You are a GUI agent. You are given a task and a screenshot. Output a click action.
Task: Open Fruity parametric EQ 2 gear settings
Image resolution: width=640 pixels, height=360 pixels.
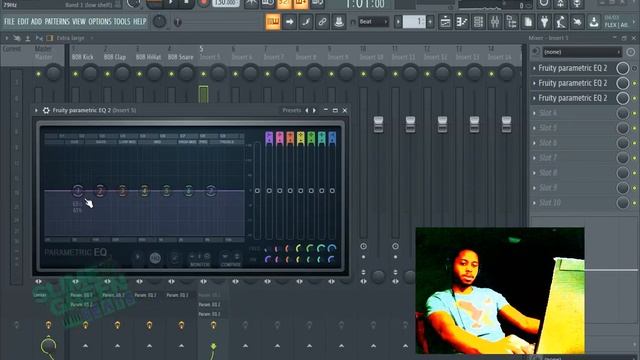(x=46, y=110)
